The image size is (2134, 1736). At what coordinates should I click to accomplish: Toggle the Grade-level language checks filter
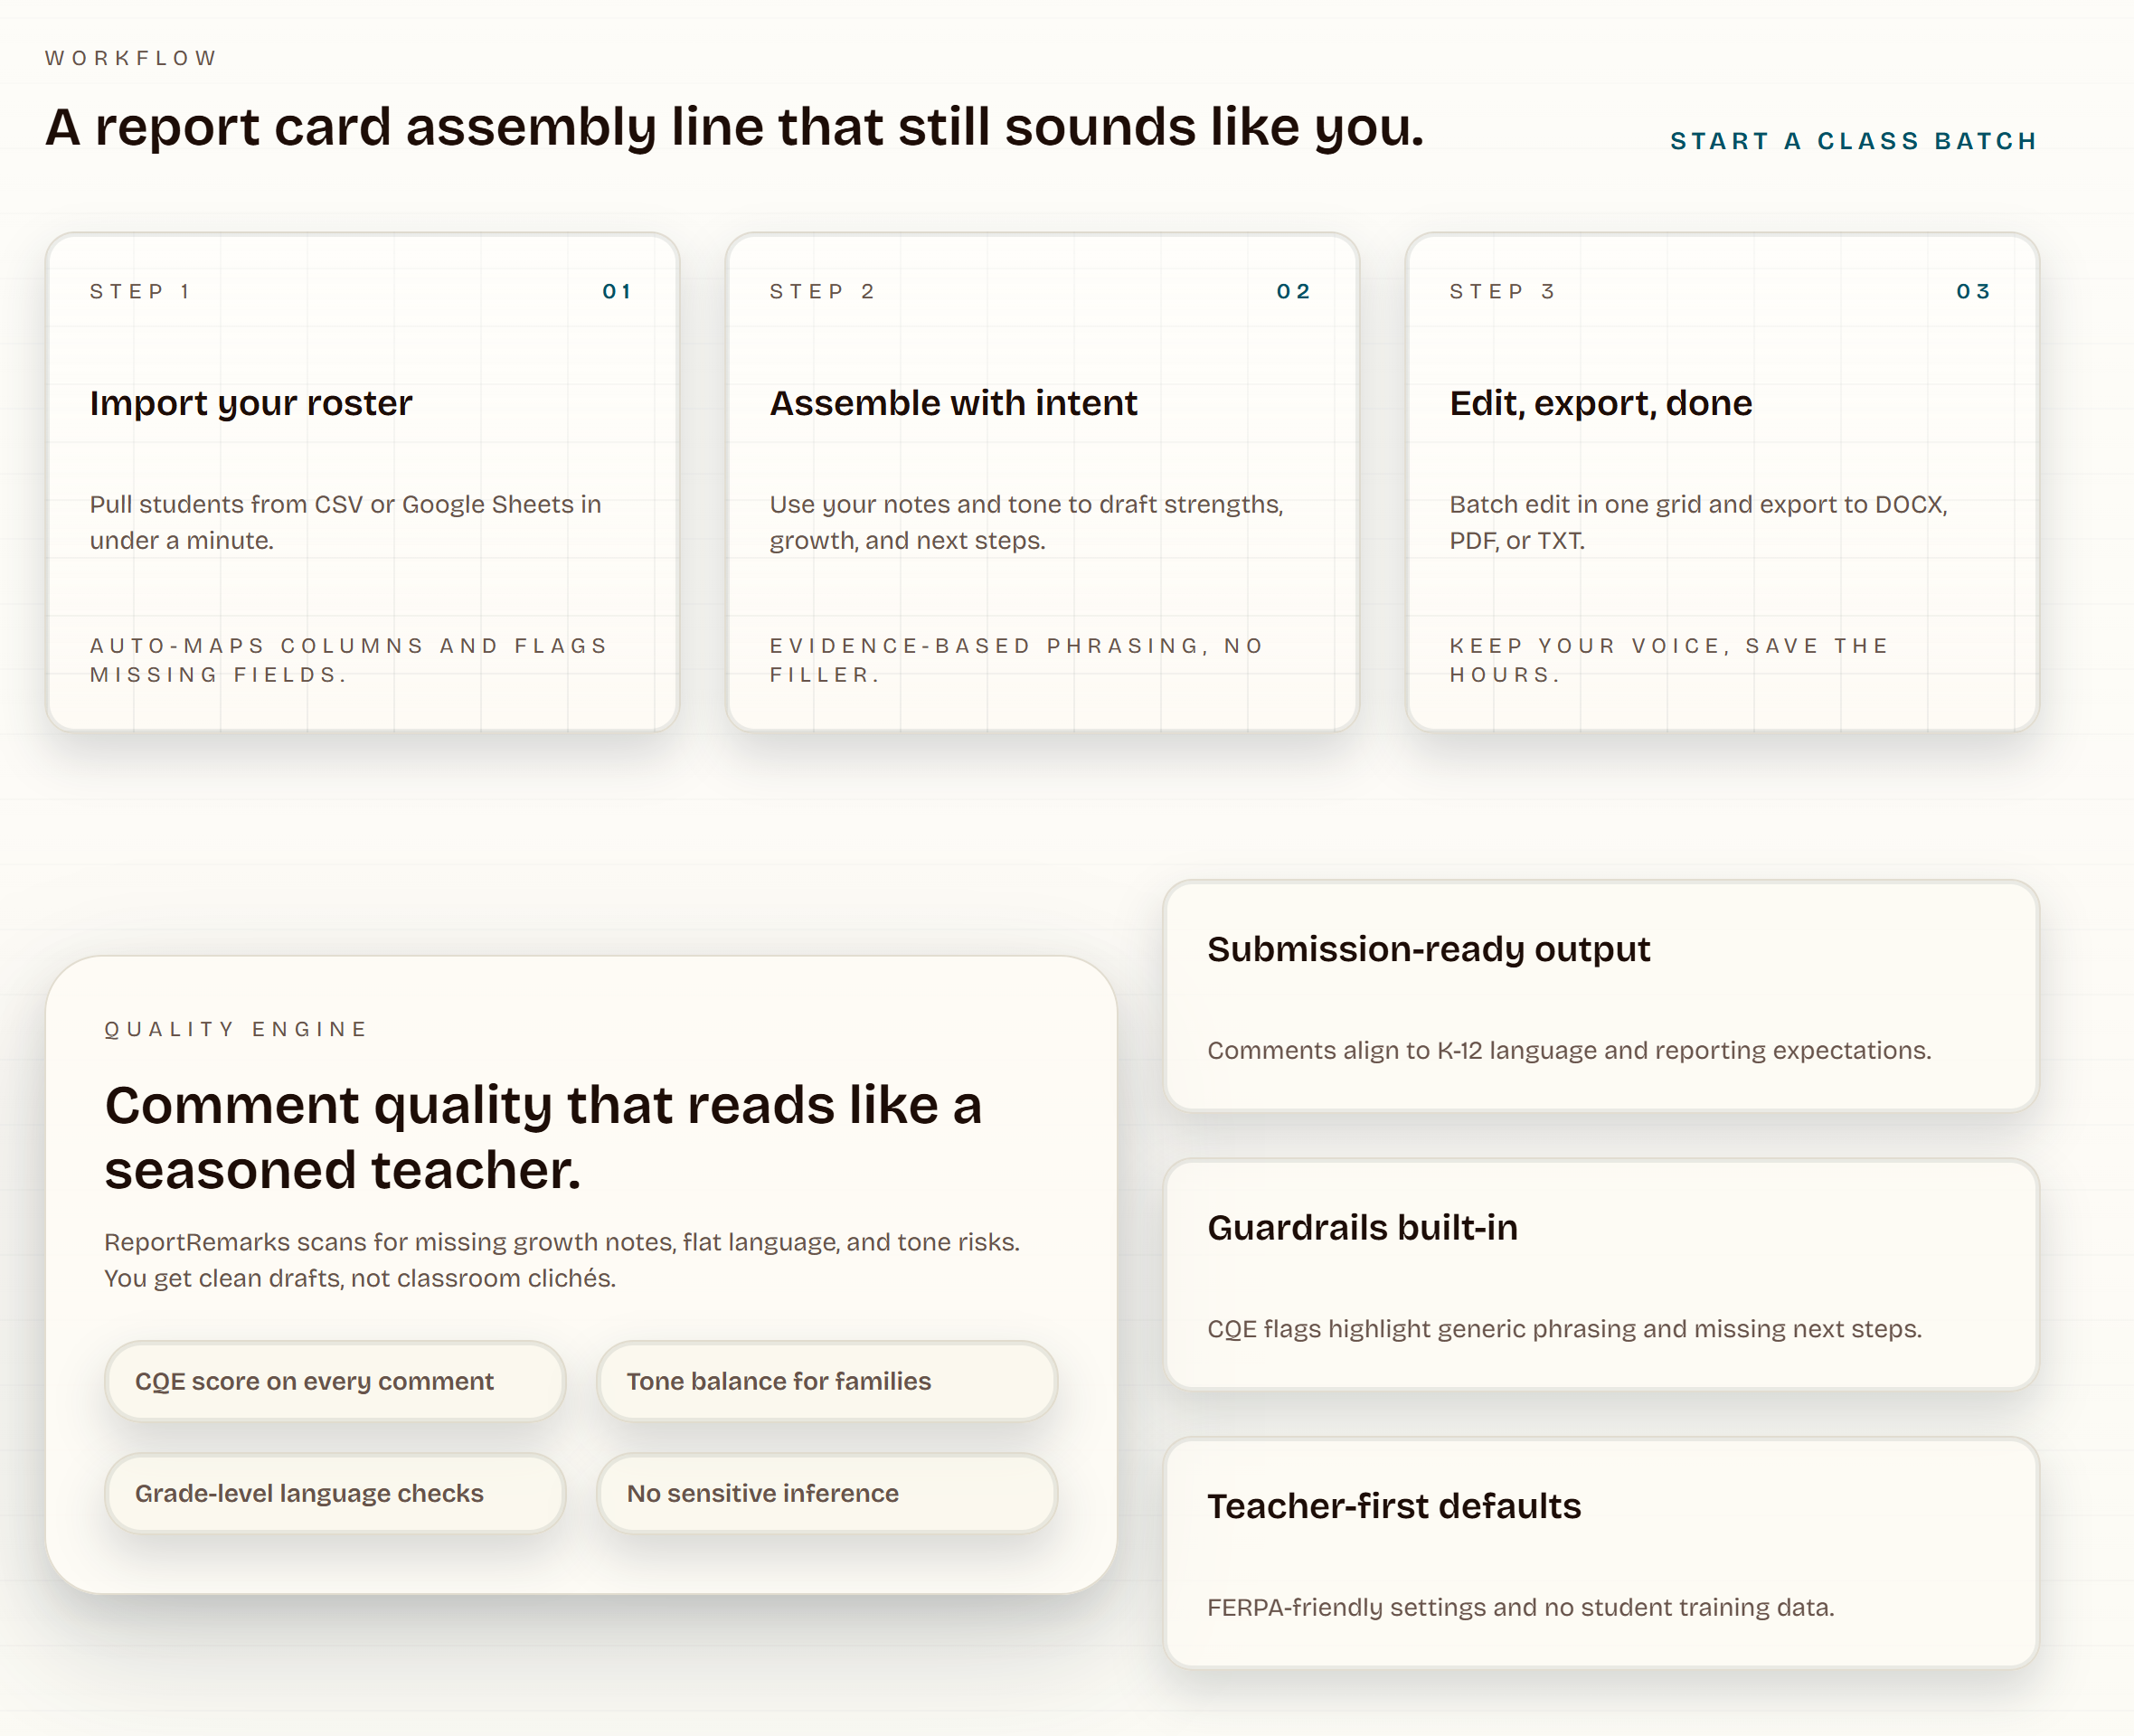333,1493
